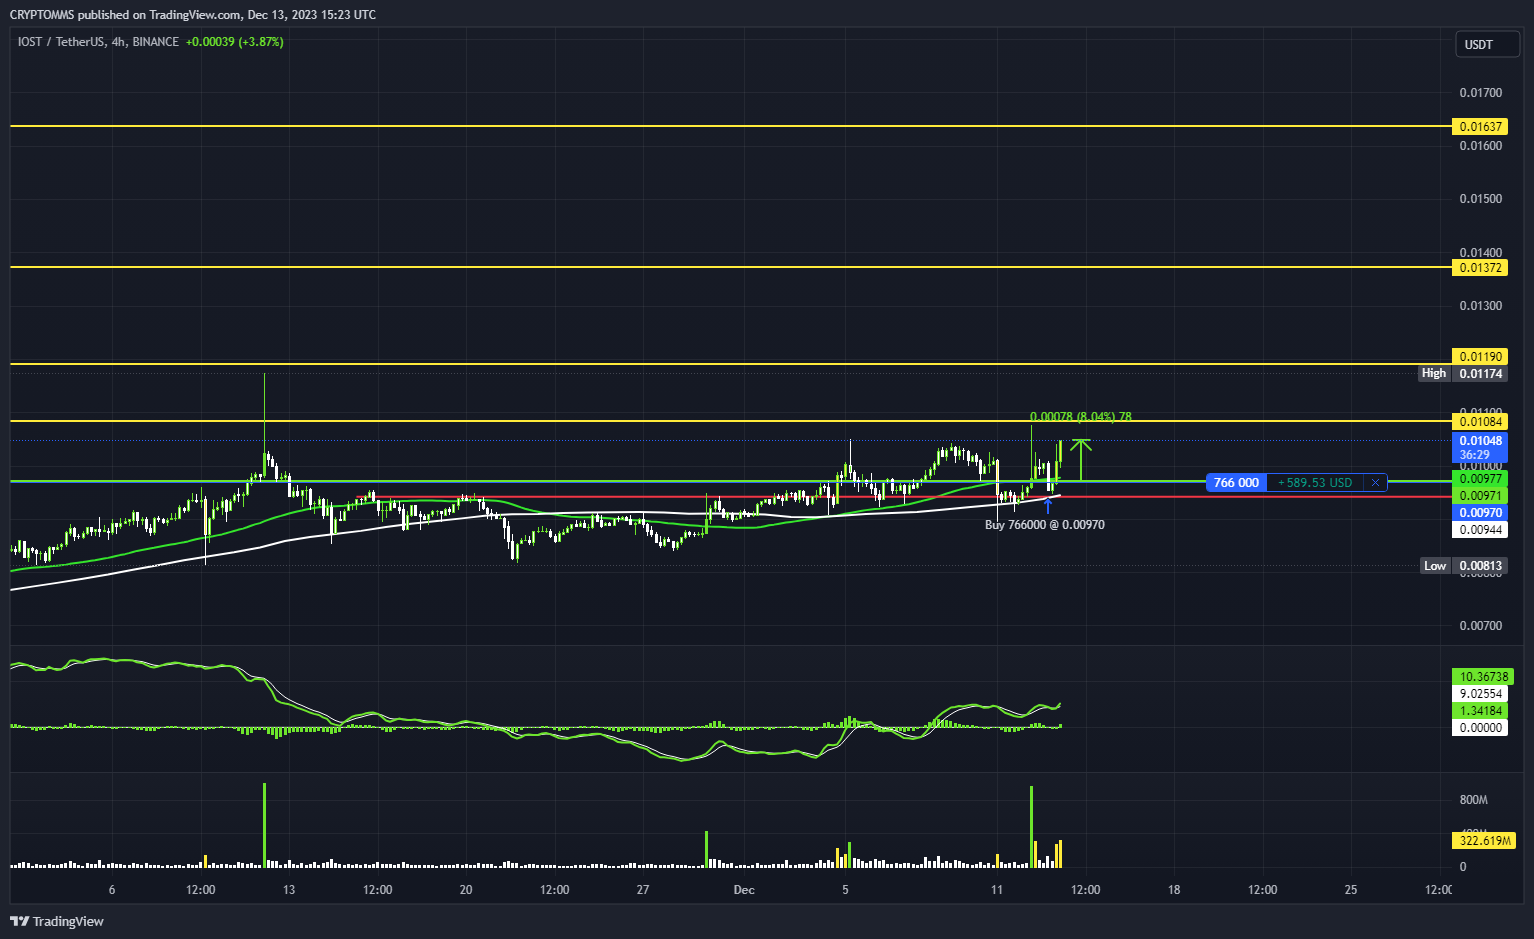Click the 1.34184 histogram value label
This screenshot has width=1534, height=939.
(1480, 711)
